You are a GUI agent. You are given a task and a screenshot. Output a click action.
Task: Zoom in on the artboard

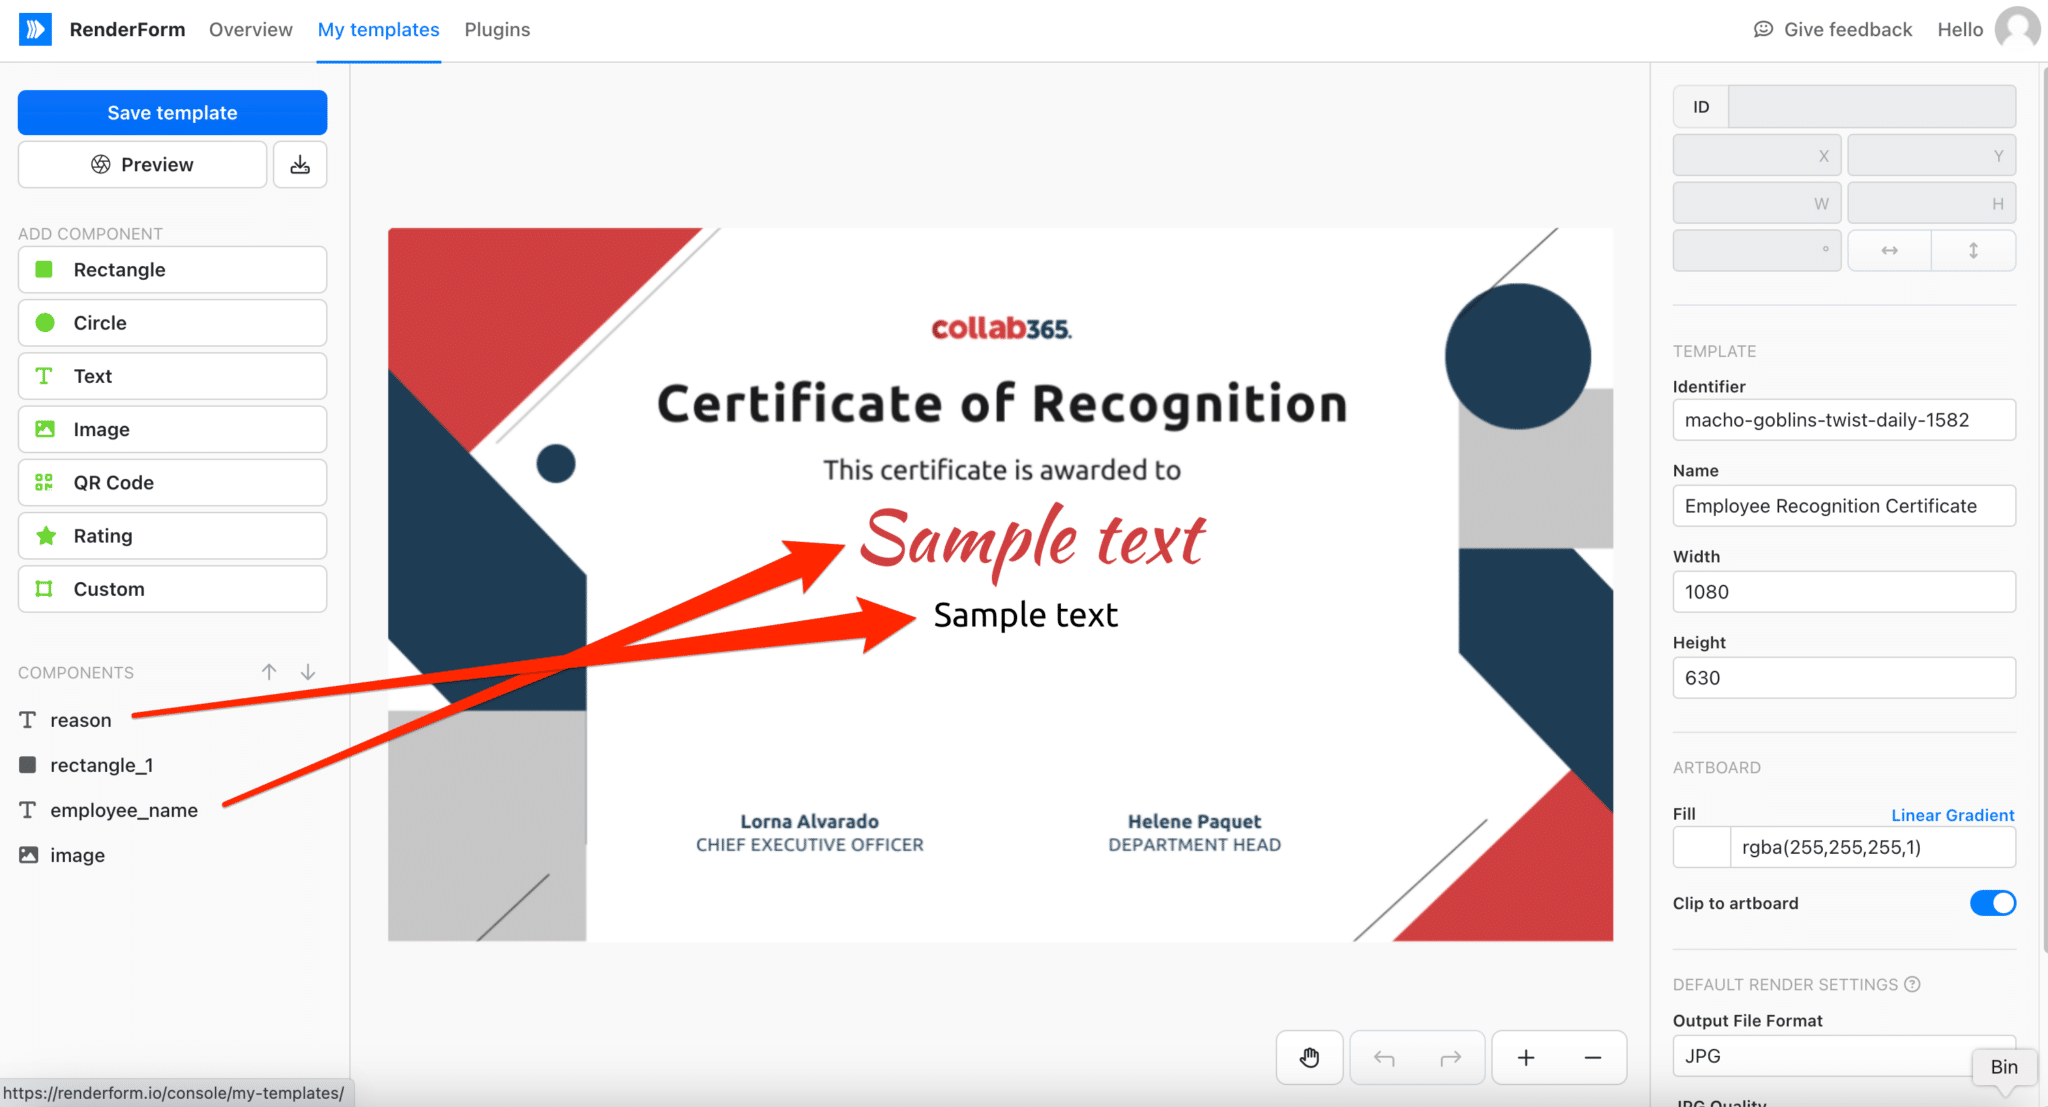(1525, 1056)
